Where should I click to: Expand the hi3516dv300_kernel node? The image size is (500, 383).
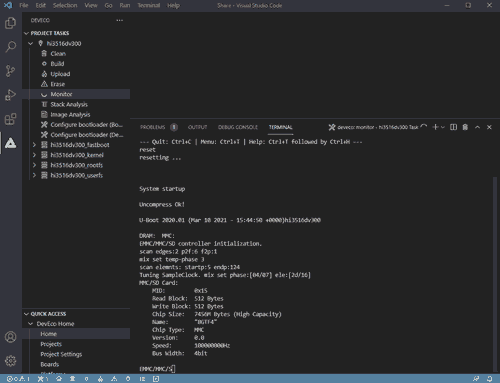tap(34, 155)
